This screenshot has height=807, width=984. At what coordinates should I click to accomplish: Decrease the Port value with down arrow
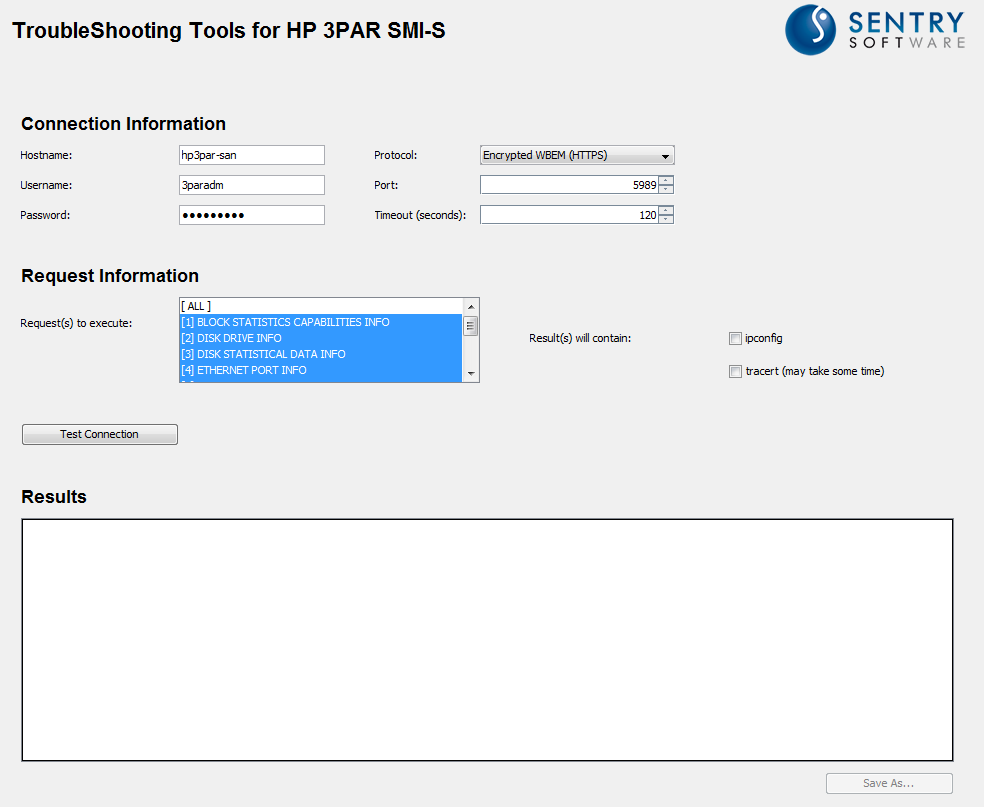tap(666, 189)
